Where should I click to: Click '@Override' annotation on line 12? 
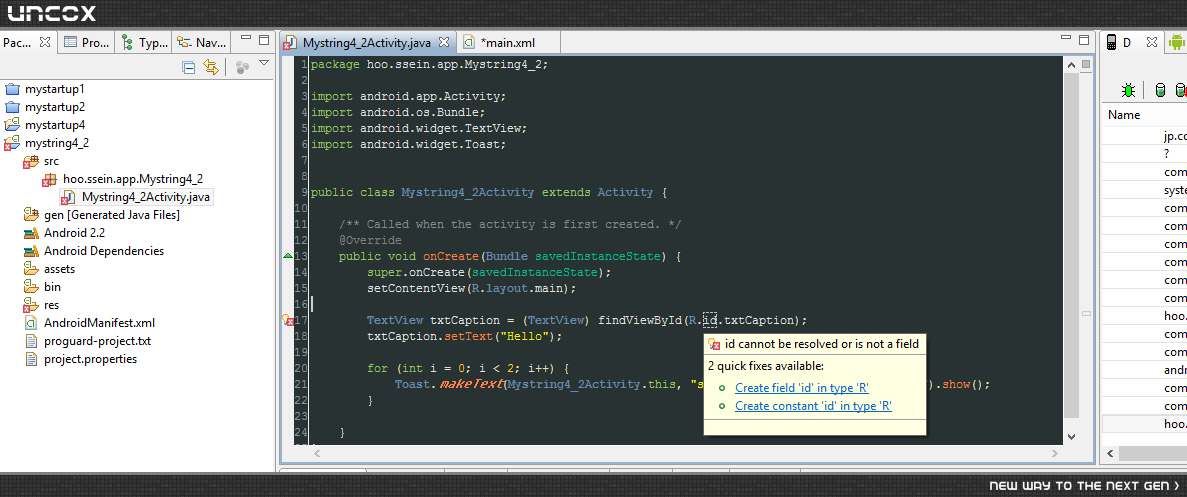(370, 241)
